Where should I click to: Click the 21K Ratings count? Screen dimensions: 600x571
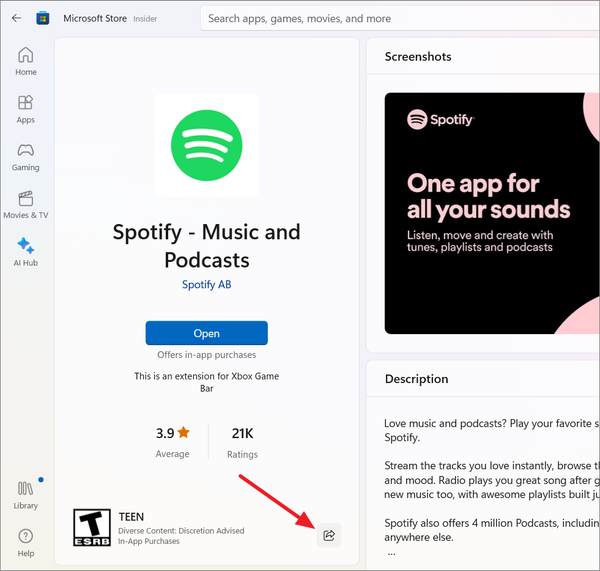click(x=242, y=442)
